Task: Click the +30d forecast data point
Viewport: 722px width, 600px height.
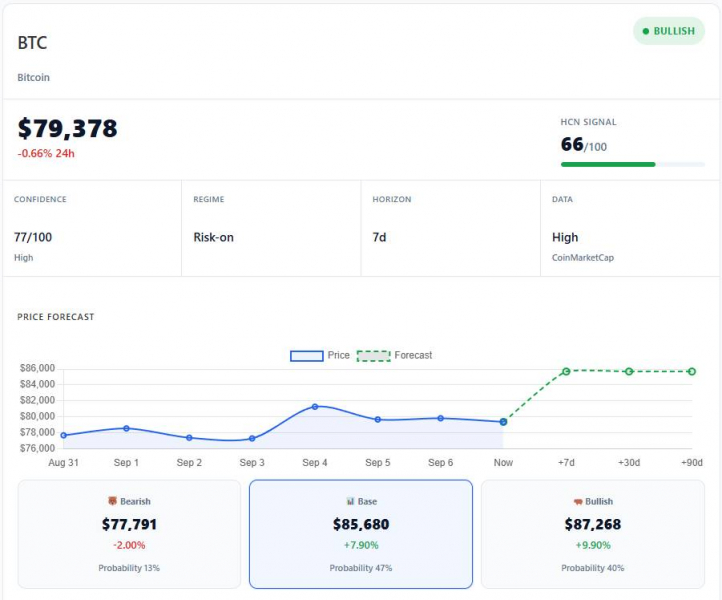Action: point(629,371)
